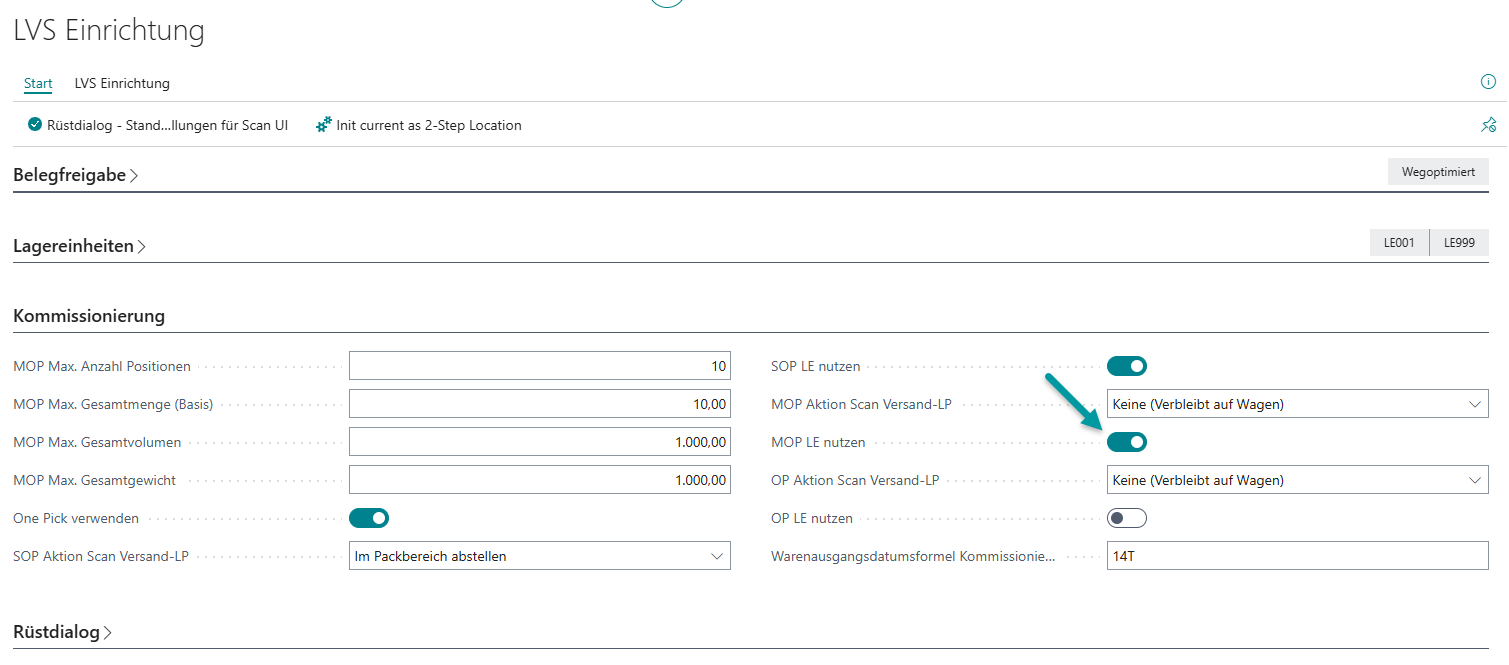Toggle the SOP LE nutzen switch
Screen dimensions: 1509x665
1127,366
